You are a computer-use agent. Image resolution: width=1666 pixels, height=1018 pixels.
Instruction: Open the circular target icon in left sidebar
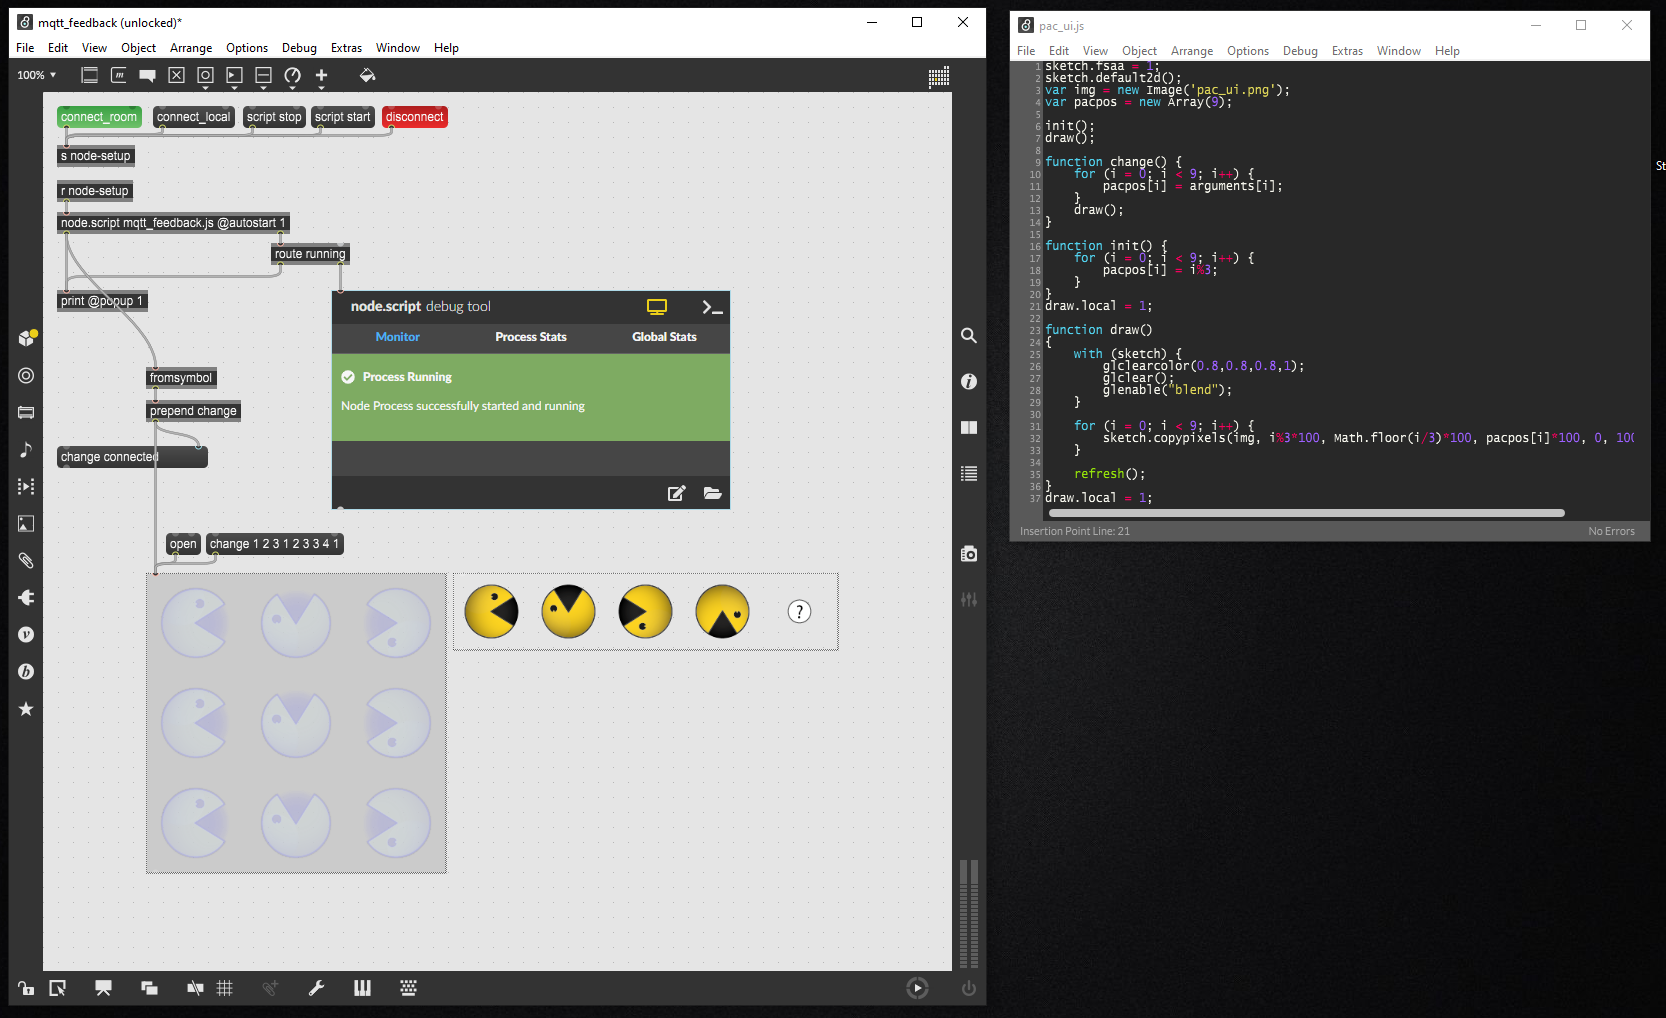tap(26, 375)
